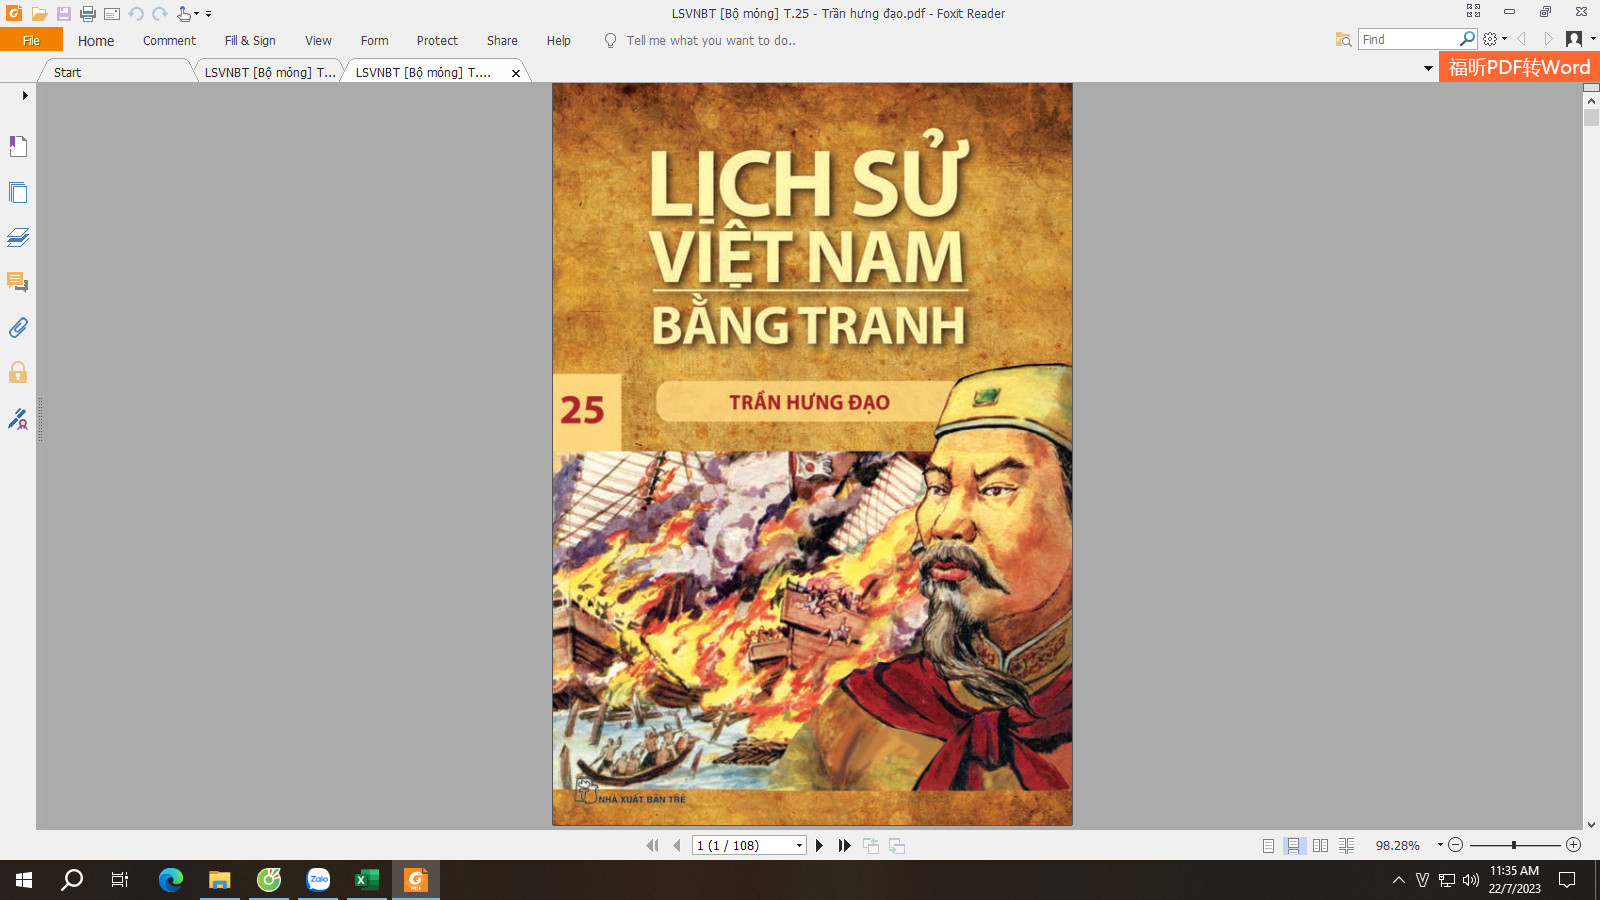
Task: Switch to the Start document tab
Action: (x=115, y=72)
